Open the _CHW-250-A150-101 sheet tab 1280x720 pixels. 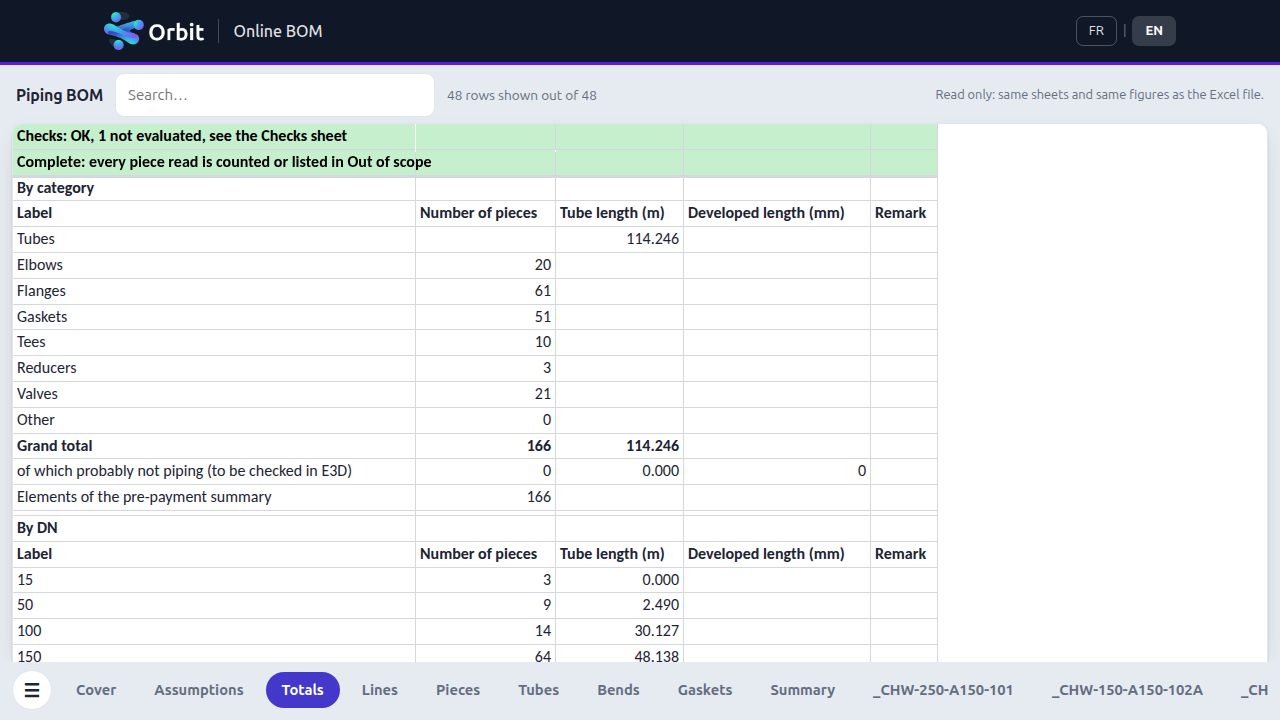pyautogui.click(x=943, y=690)
